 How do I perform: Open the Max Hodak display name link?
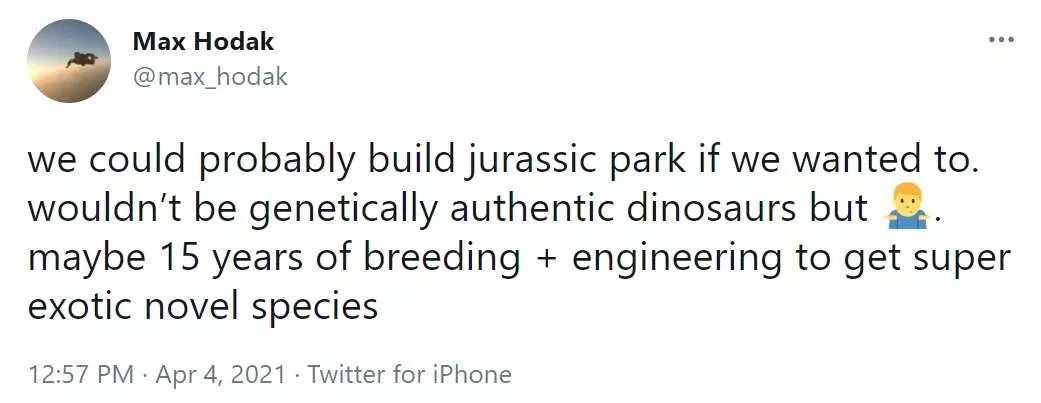coord(203,42)
